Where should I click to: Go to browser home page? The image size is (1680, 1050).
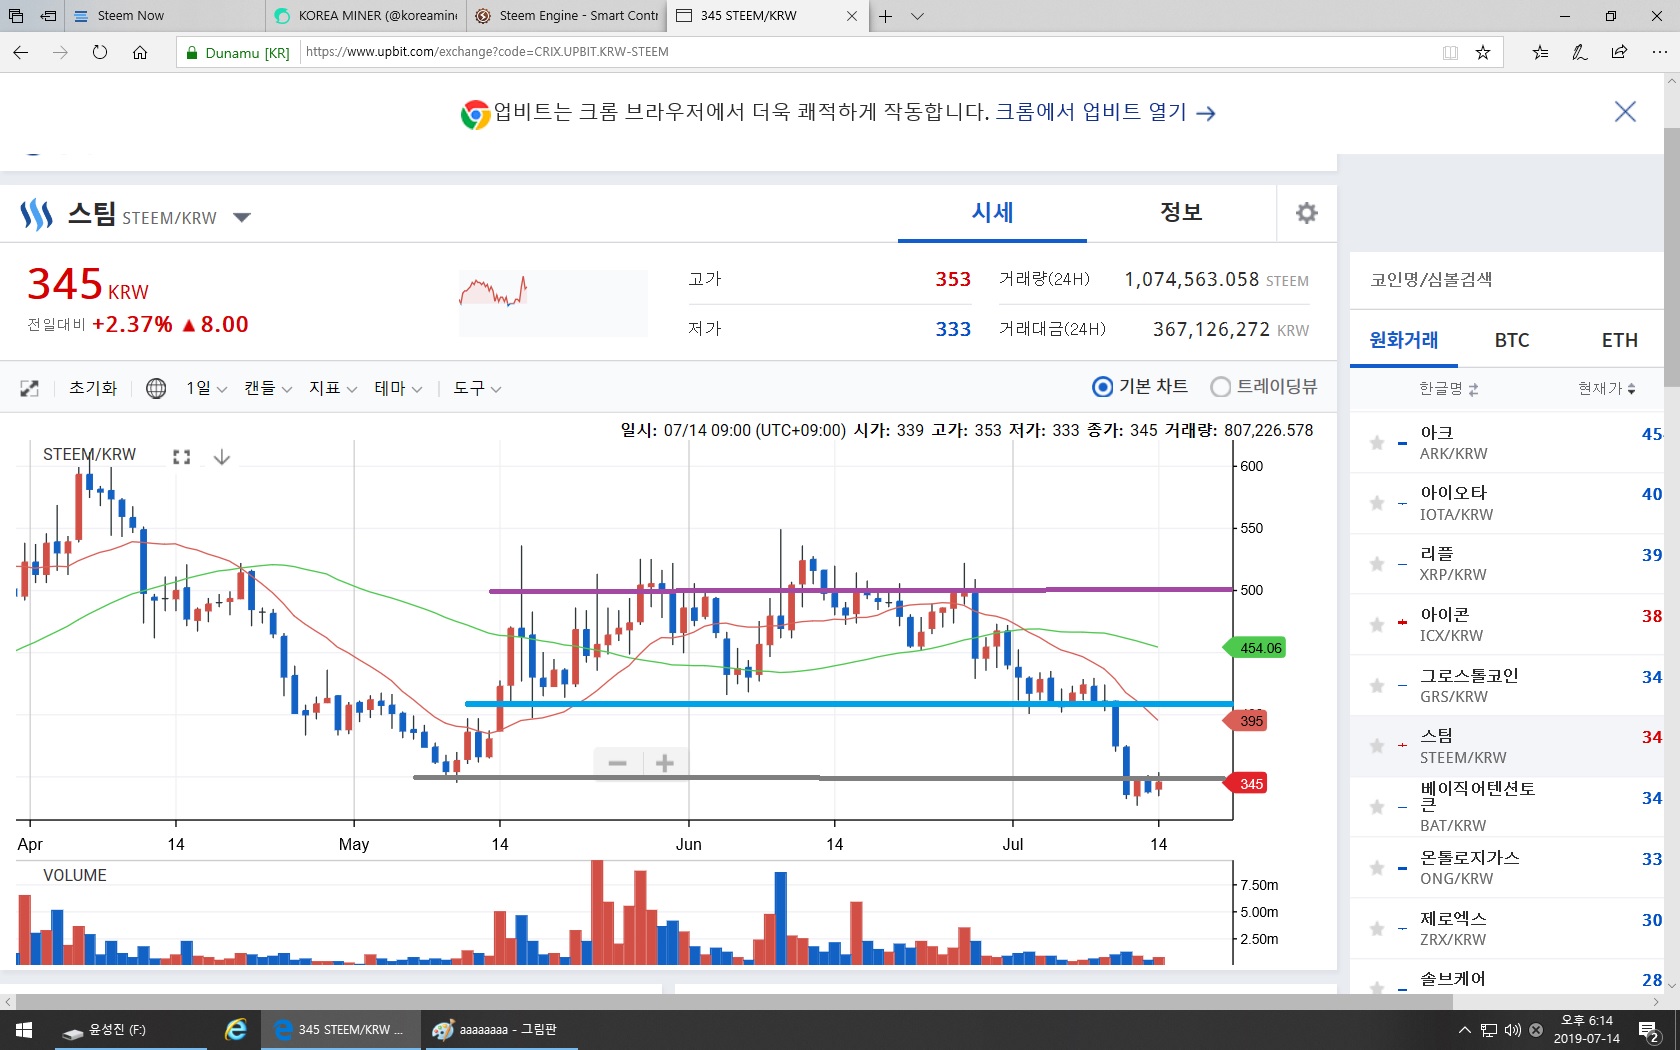[x=140, y=52]
